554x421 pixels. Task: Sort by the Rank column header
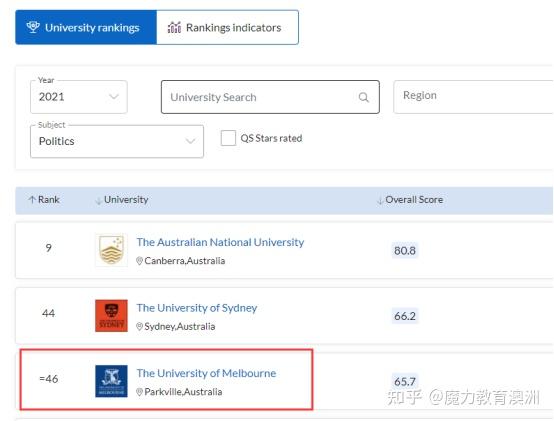(x=44, y=200)
